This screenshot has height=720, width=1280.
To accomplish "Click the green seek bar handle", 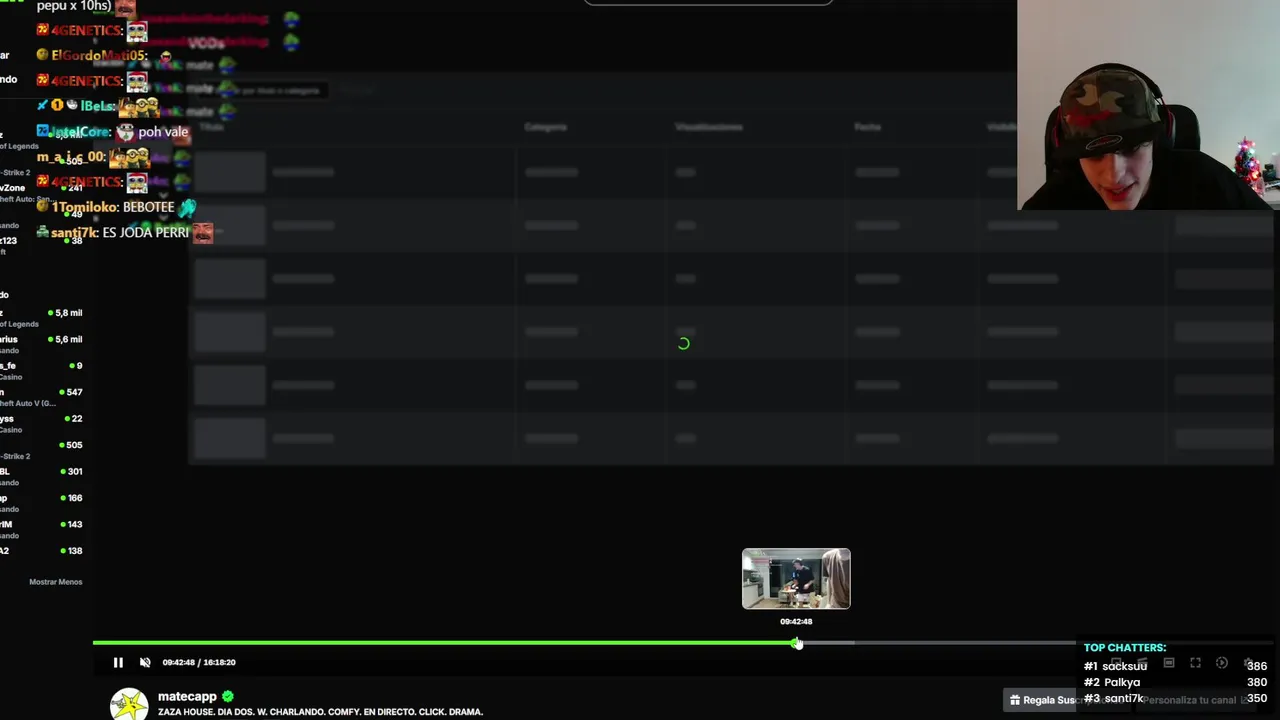I will point(797,643).
